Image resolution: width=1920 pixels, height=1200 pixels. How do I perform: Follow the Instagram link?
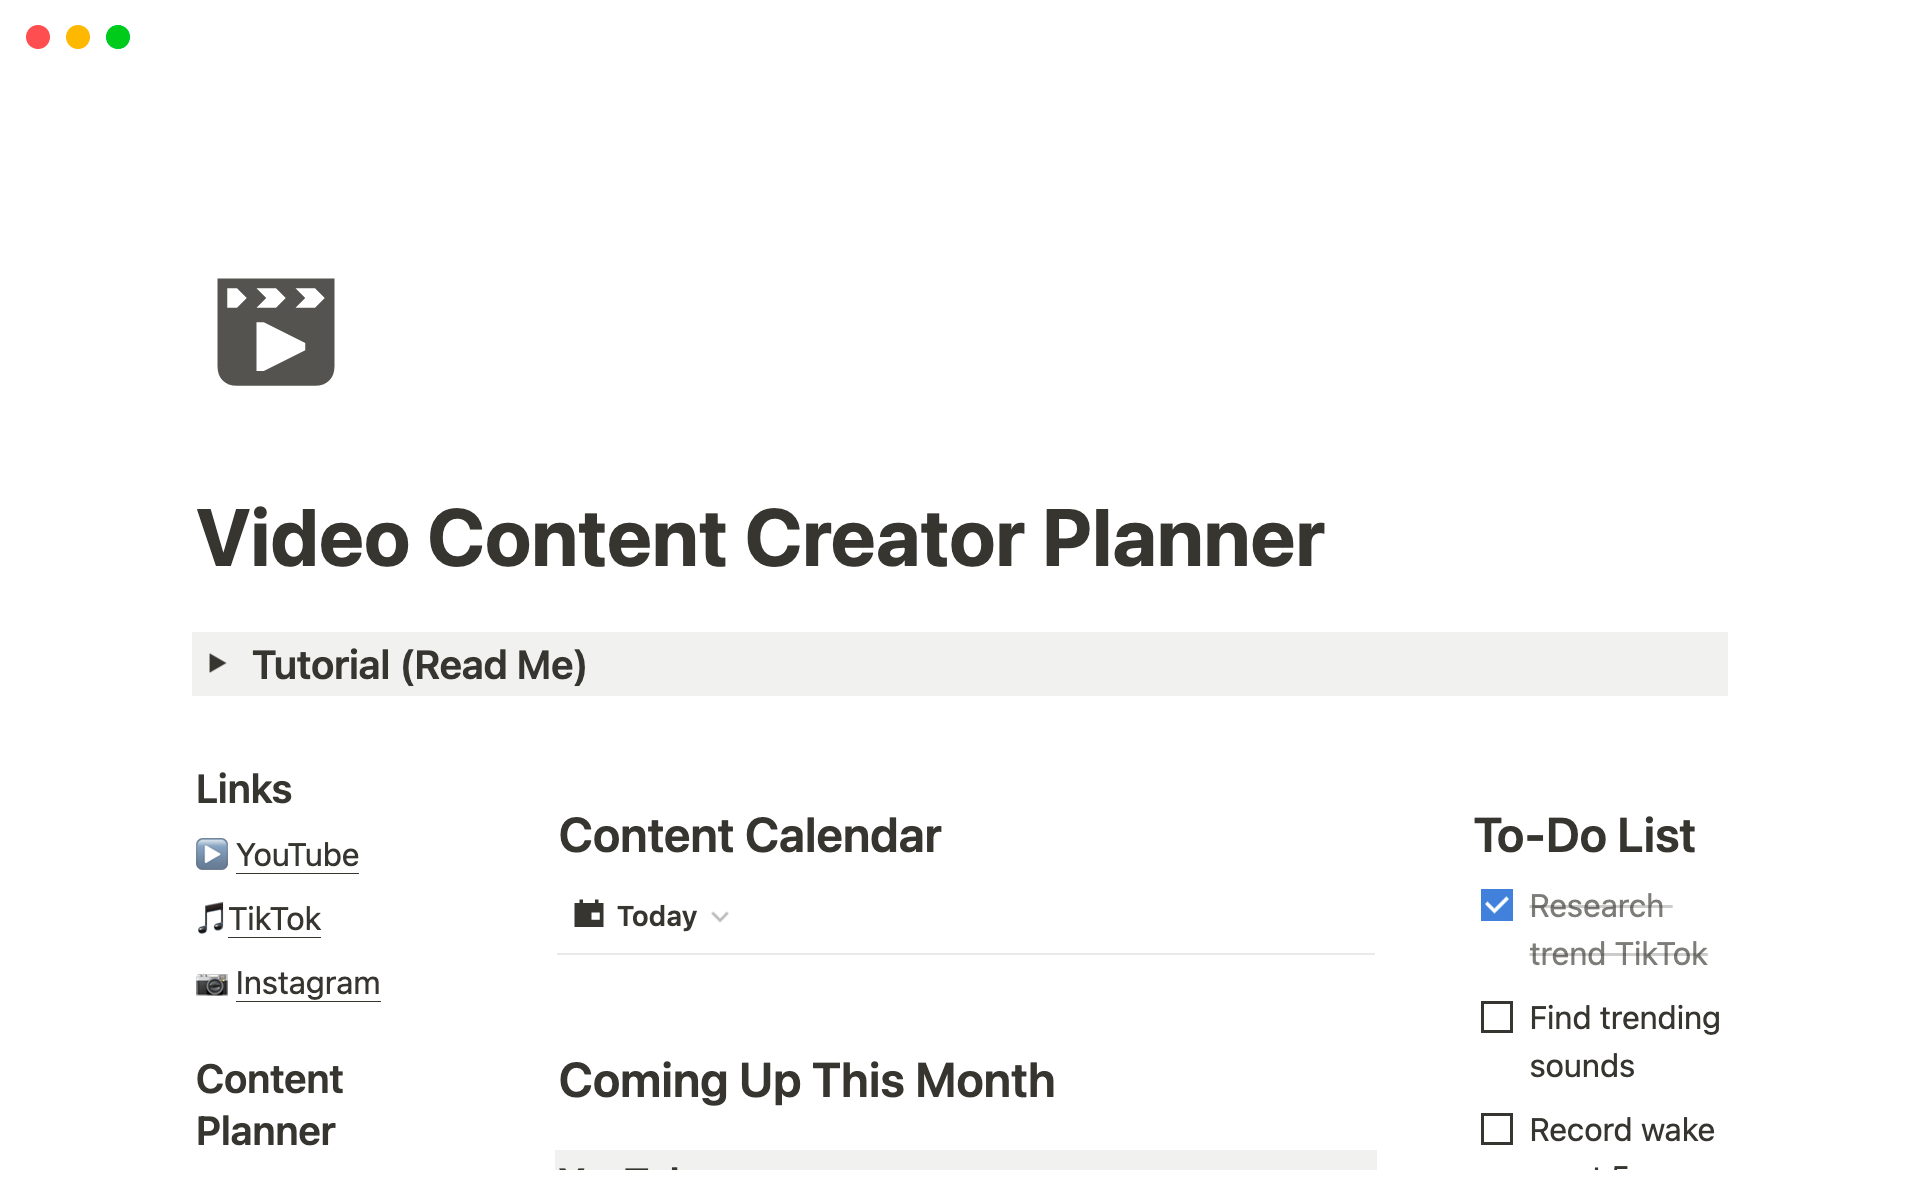tap(307, 983)
